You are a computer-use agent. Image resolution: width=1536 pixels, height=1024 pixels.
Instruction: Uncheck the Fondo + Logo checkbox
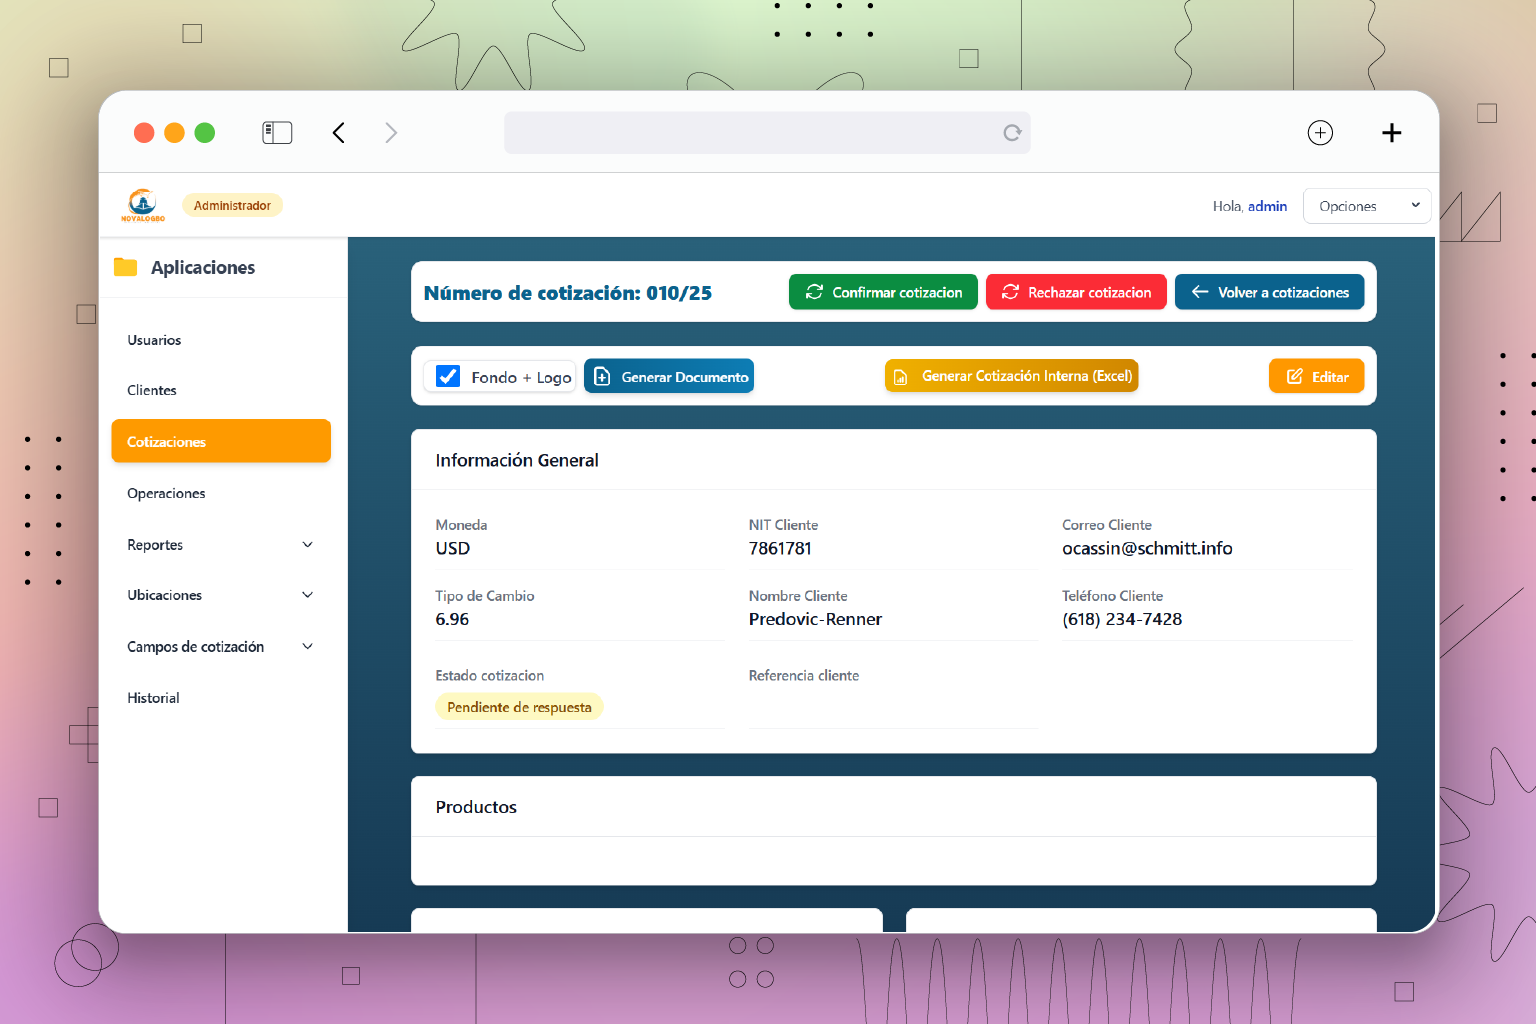(x=449, y=376)
